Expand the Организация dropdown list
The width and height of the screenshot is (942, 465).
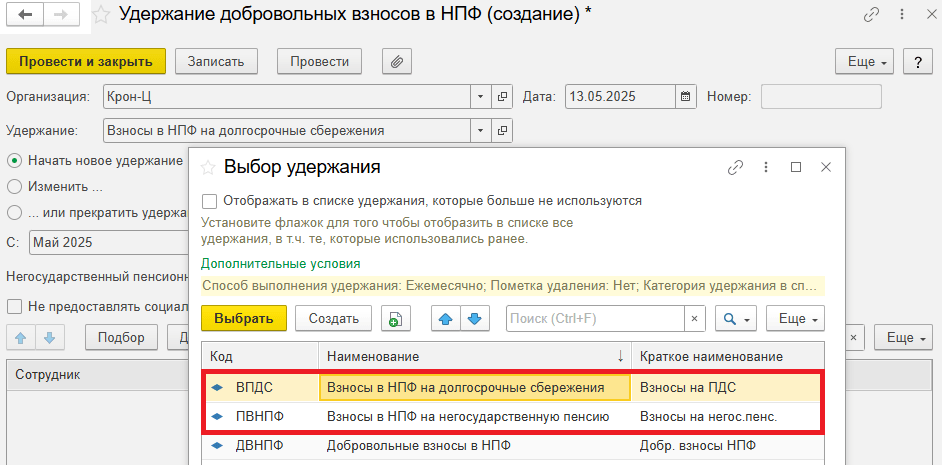click(x=480, y=97)
